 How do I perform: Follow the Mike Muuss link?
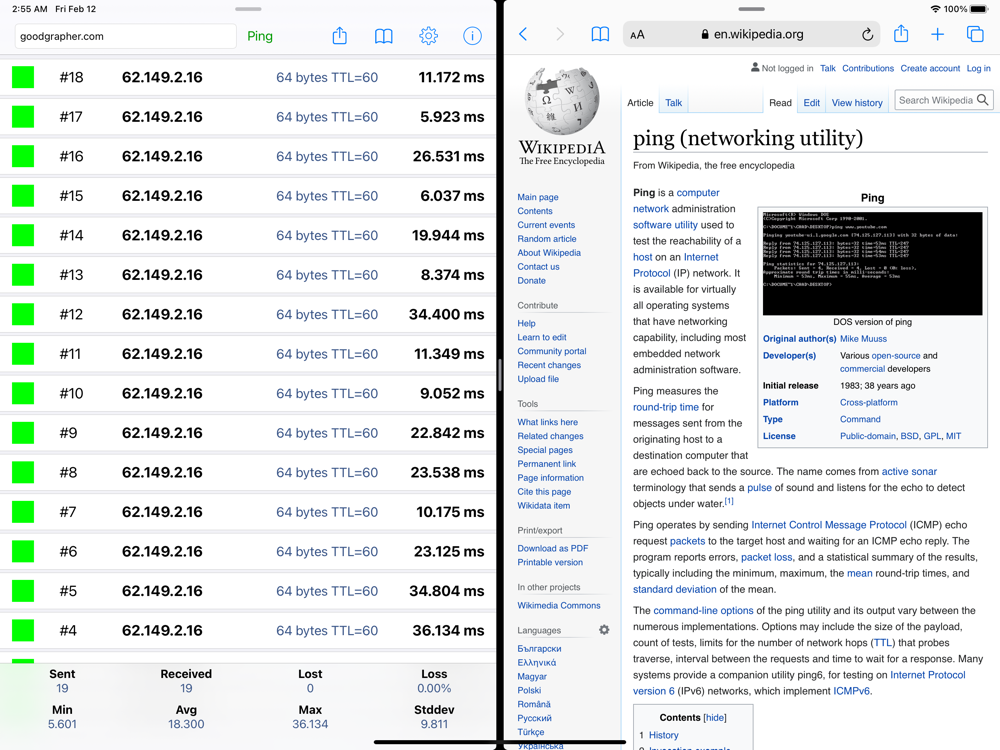click(863, 339)
